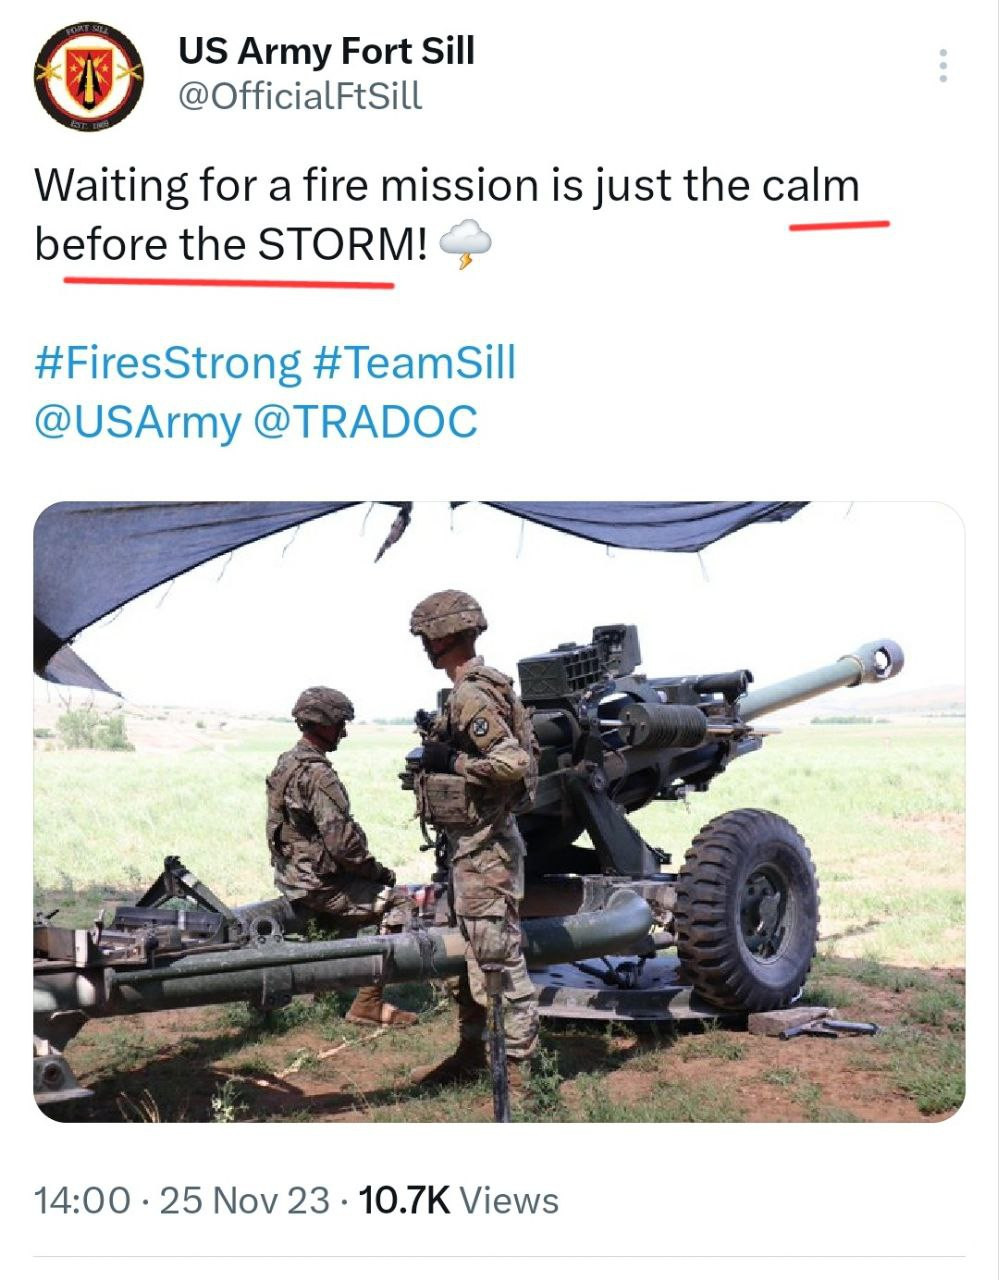Click the underlined word calm in tweet

click(x=810, y=186)
